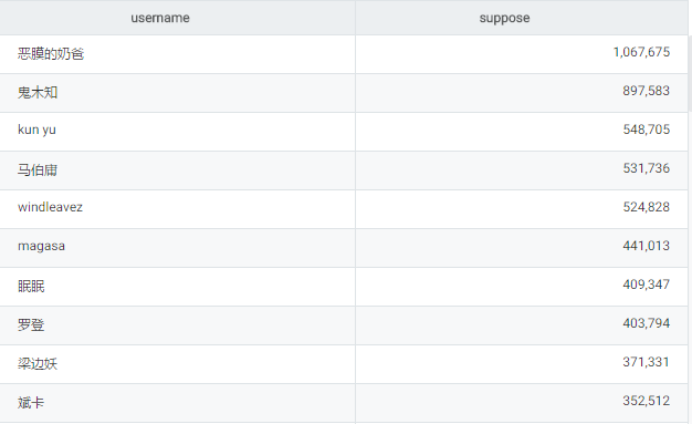Click the username cell 马伯庸
Viewport: 693px width, 424px height.
[x=37, y=170]
